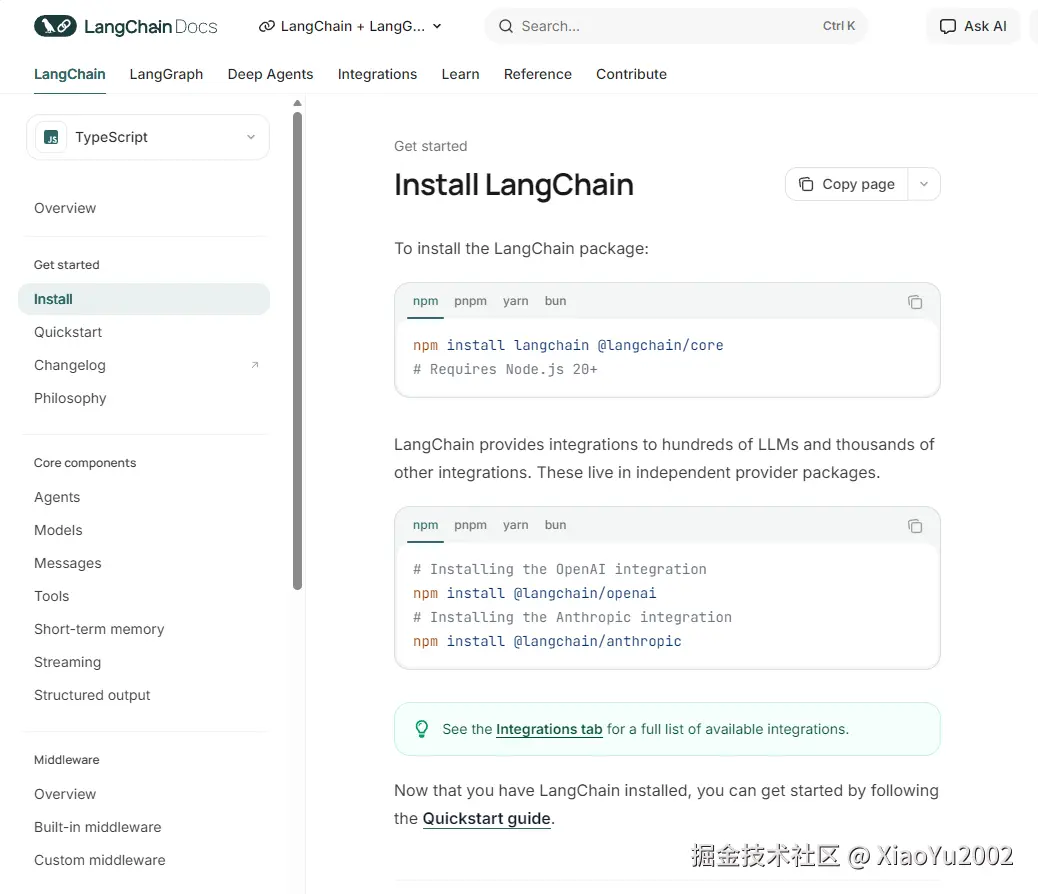
Task: Click the lightbulb tip icon
Action: click(422, 729)
